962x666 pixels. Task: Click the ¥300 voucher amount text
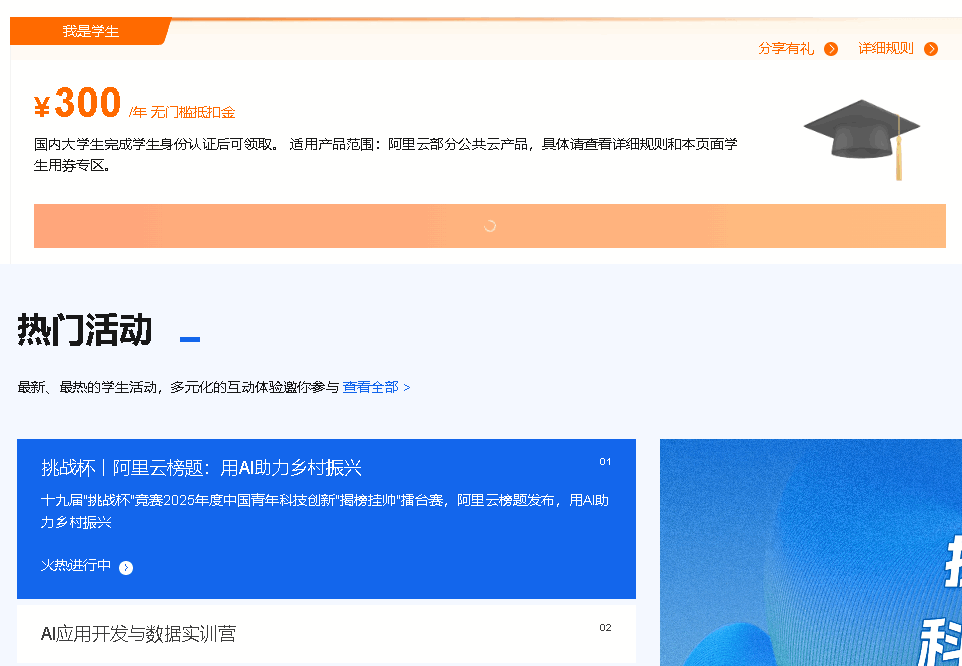point(77,102)
